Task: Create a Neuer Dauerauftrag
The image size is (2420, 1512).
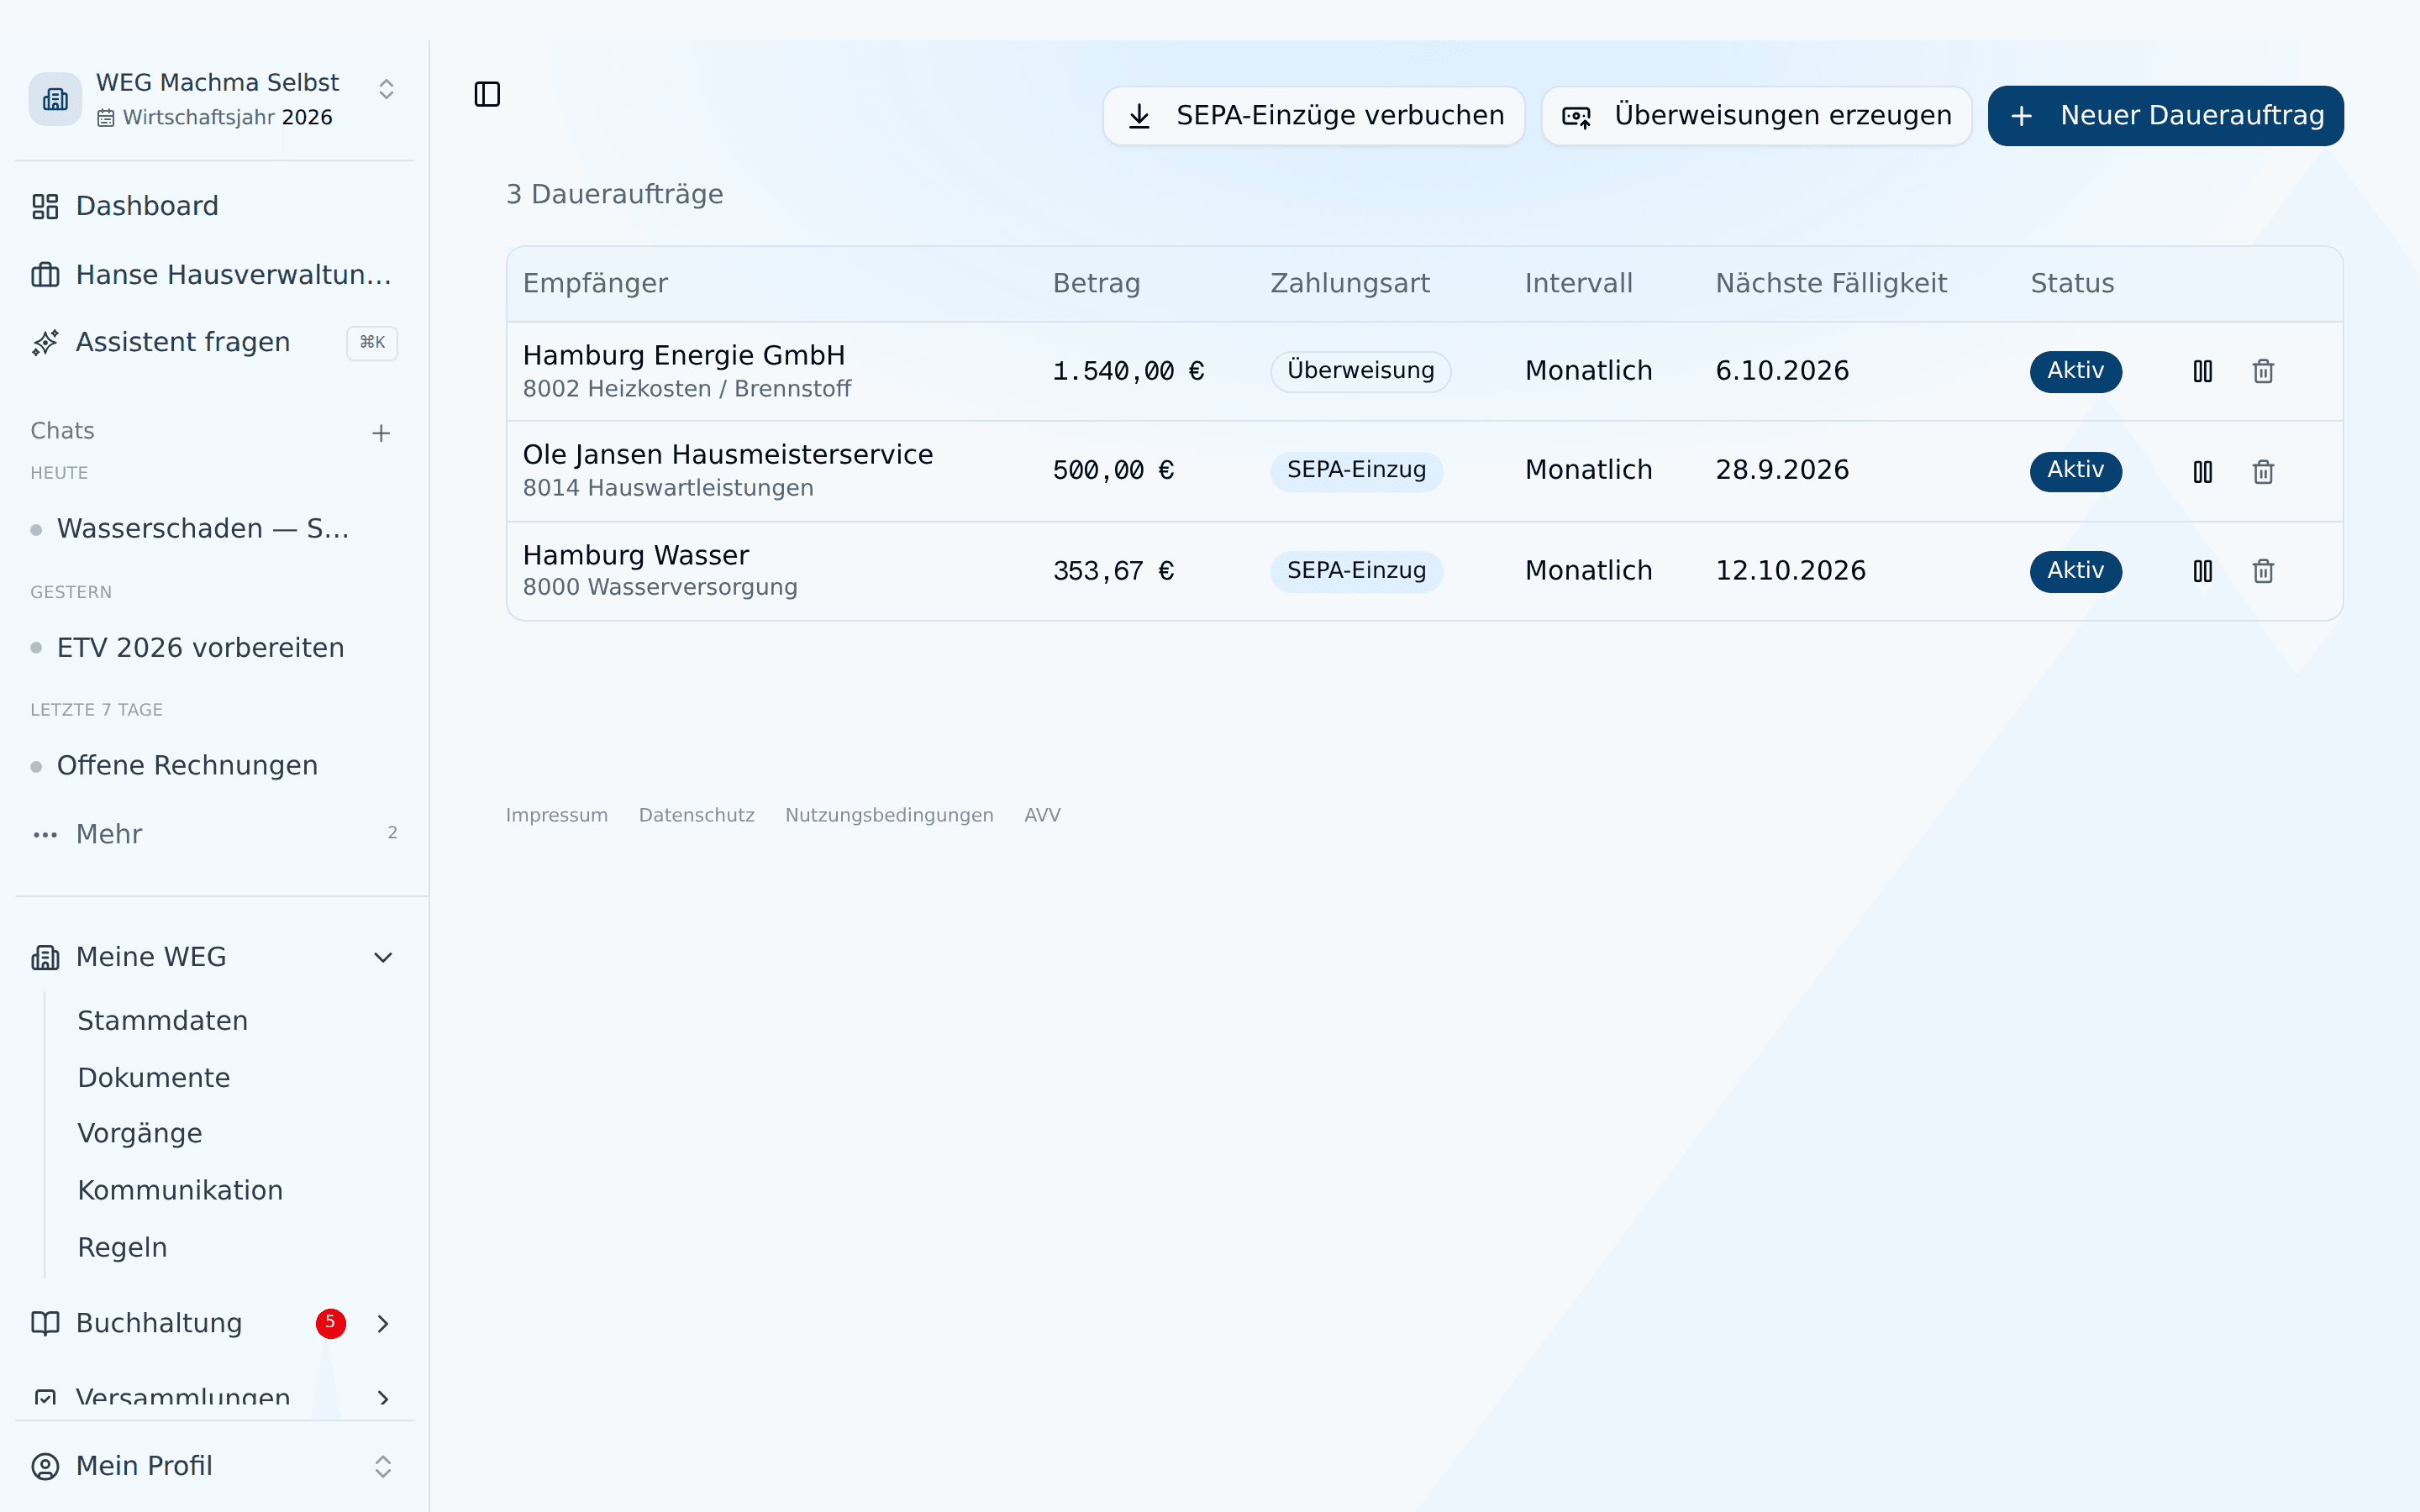Action: [2166, 116]
